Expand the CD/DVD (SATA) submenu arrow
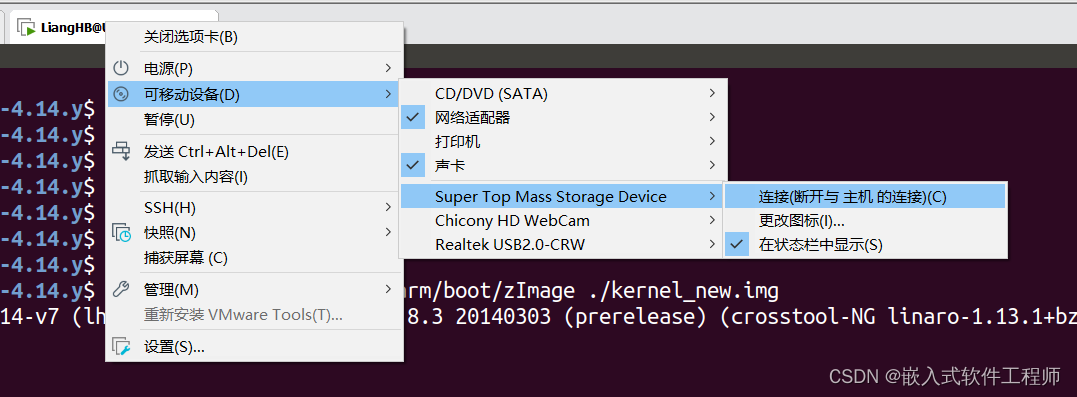1077x397 pixels. tap(712, 93)
